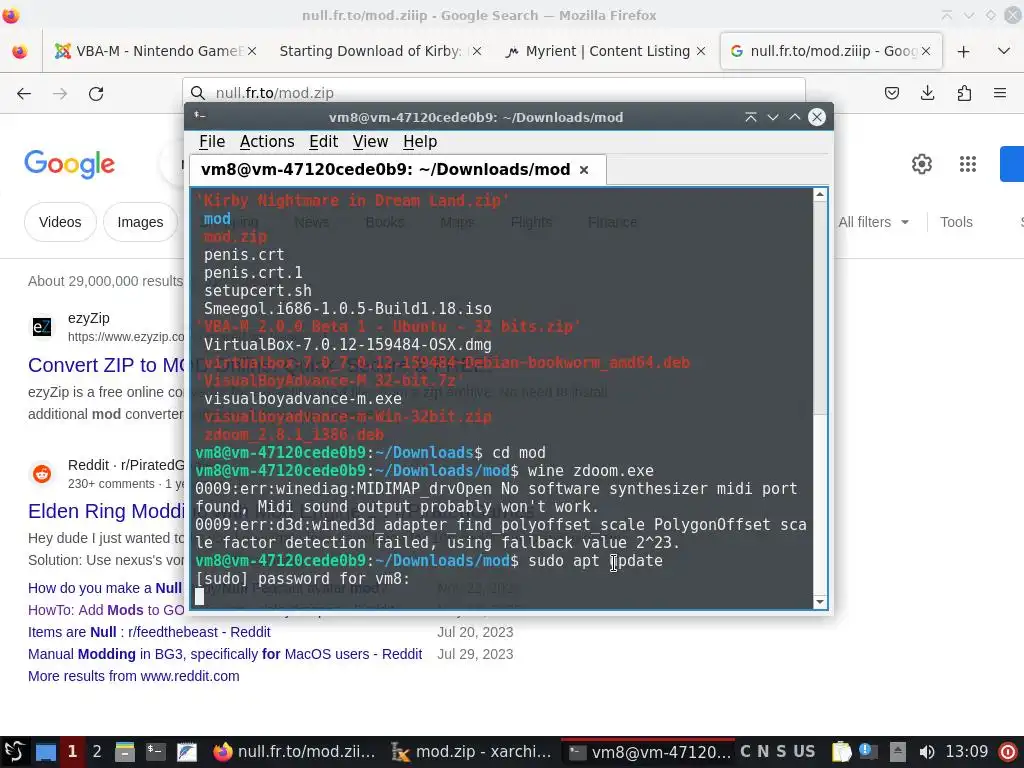1024x768 pixels.
Task: Open the Google search Tools
Action: pos(956,222)
